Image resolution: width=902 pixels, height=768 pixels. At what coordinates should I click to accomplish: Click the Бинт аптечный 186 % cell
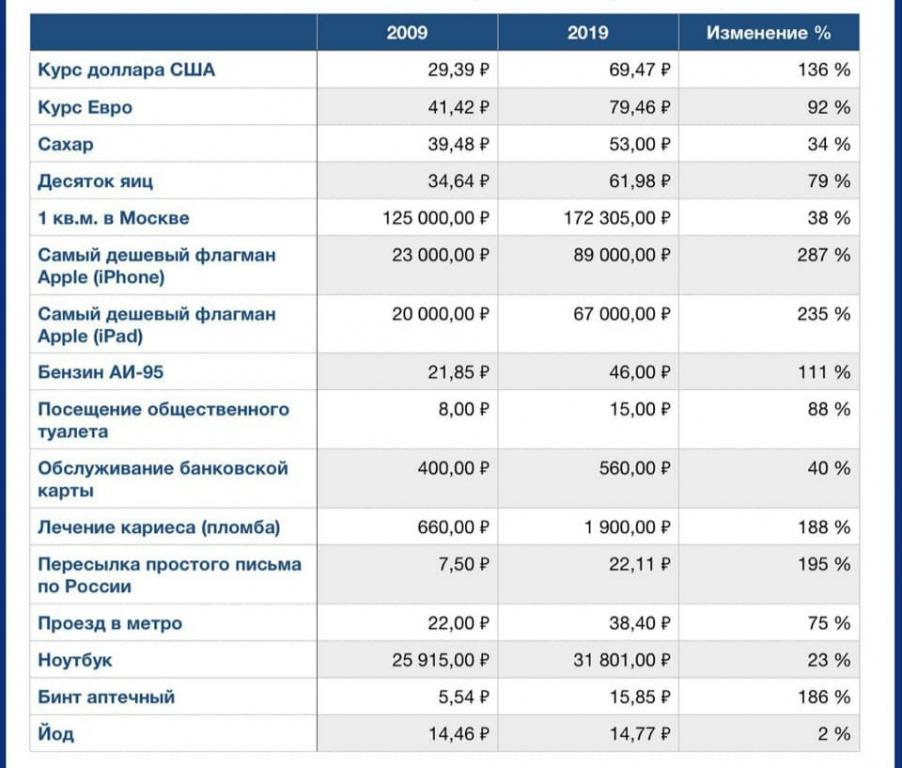[x=769, y=697]
